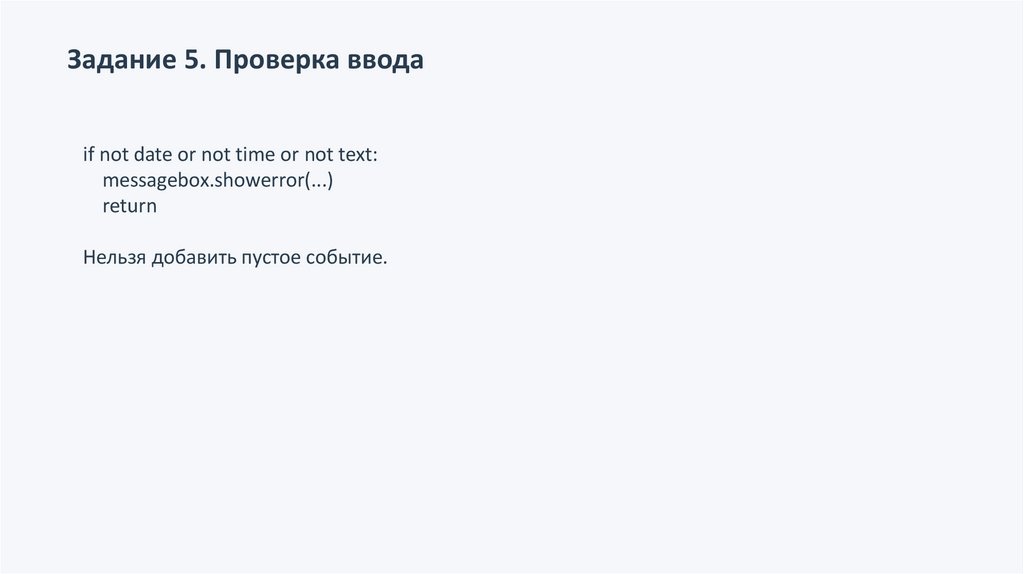Image resolution: width=1024 pixels, height=574 pixels.
Task: Click the "not" directly before "date"
Action: point(111,155)
